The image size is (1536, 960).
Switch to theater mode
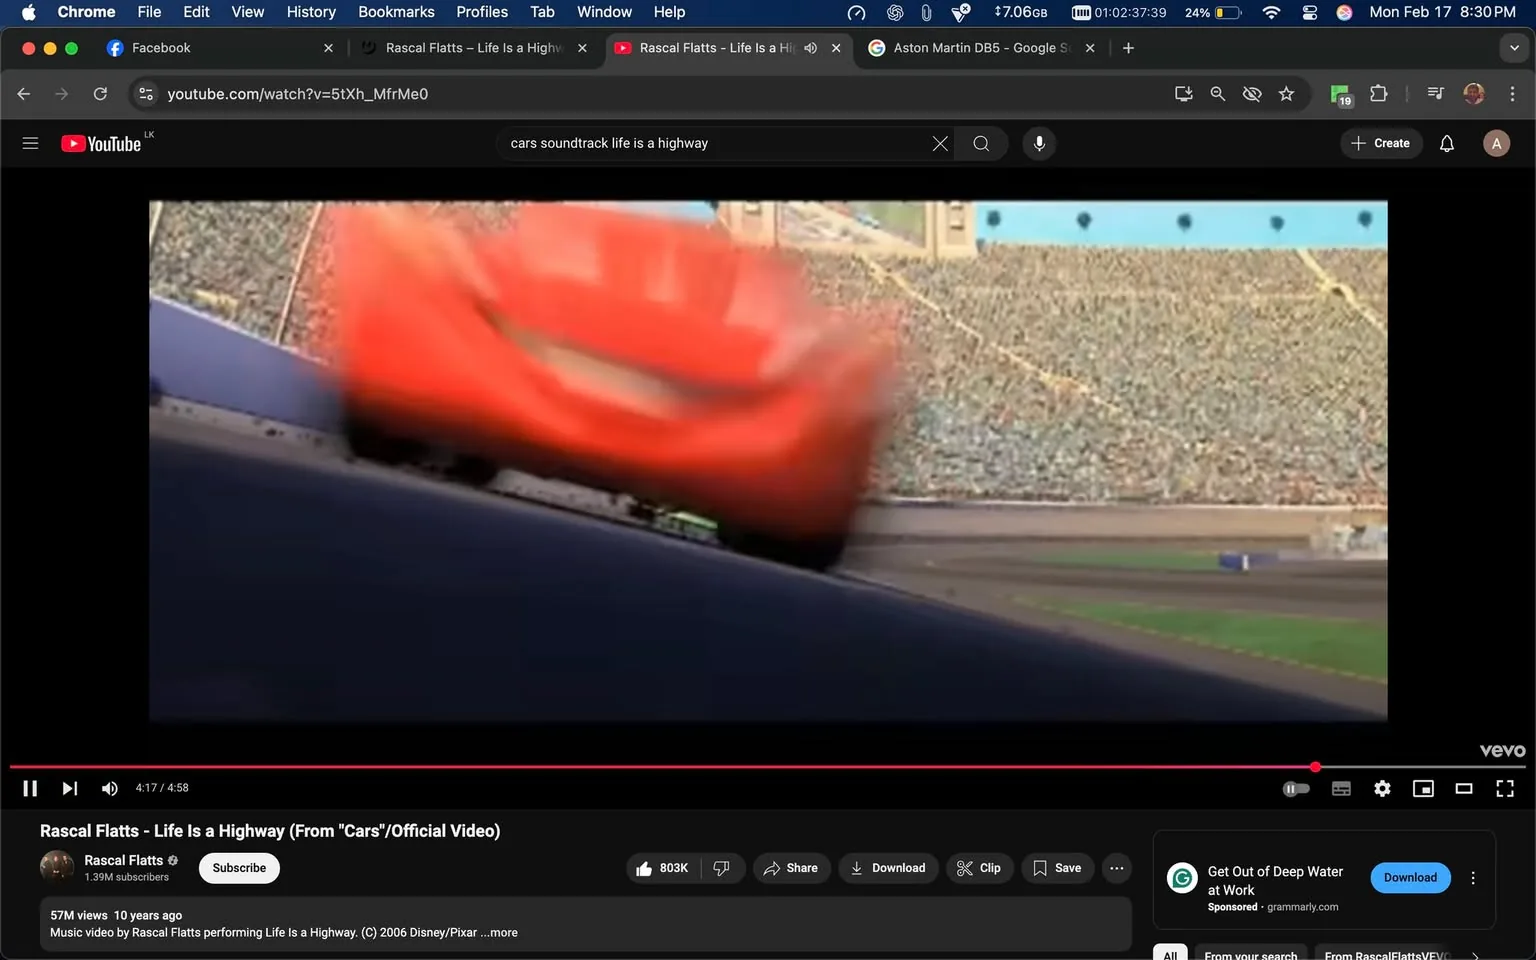click(1464, 788)
